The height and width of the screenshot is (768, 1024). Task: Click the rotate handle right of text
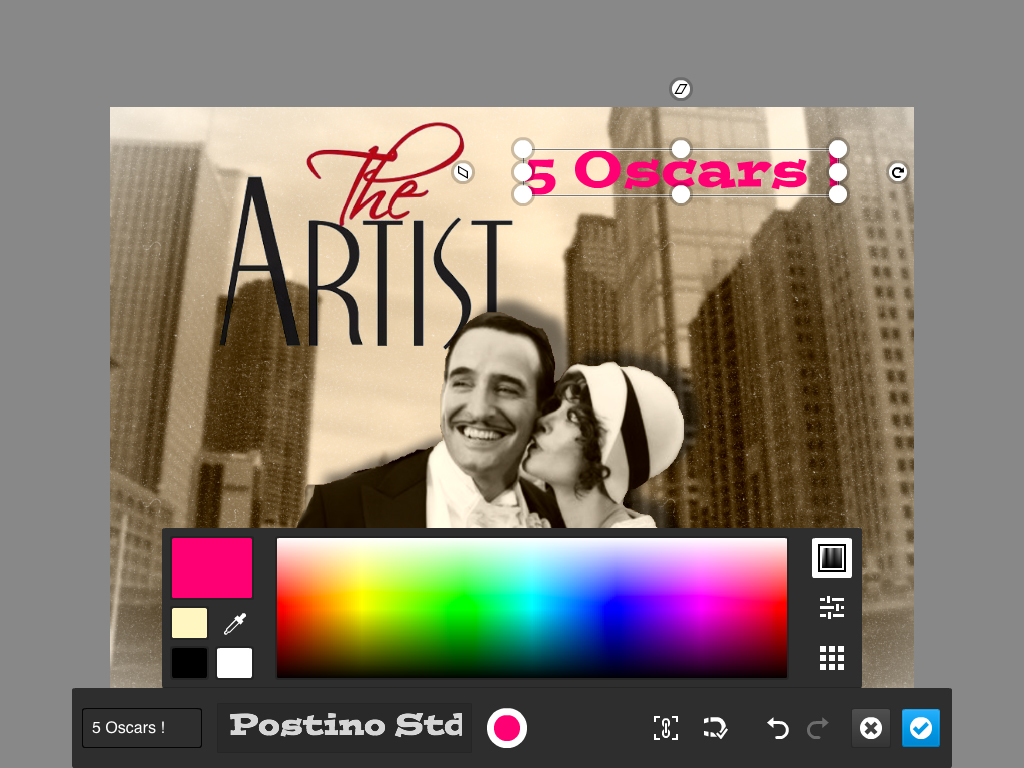(897, 172)
